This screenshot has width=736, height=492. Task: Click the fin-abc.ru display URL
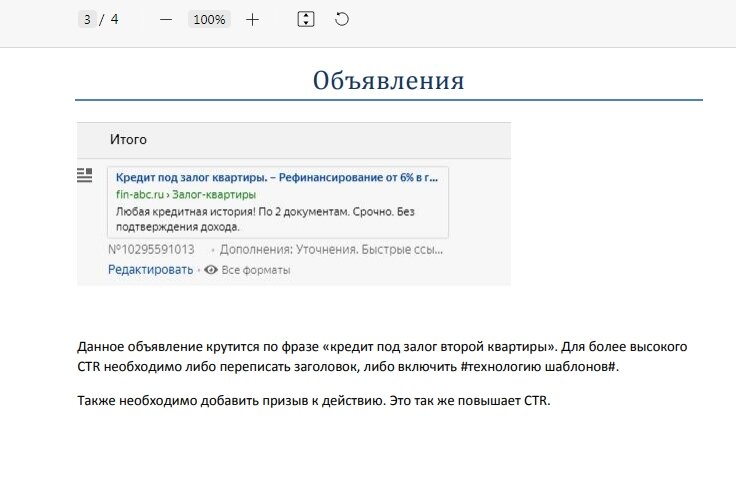(186, 194)
